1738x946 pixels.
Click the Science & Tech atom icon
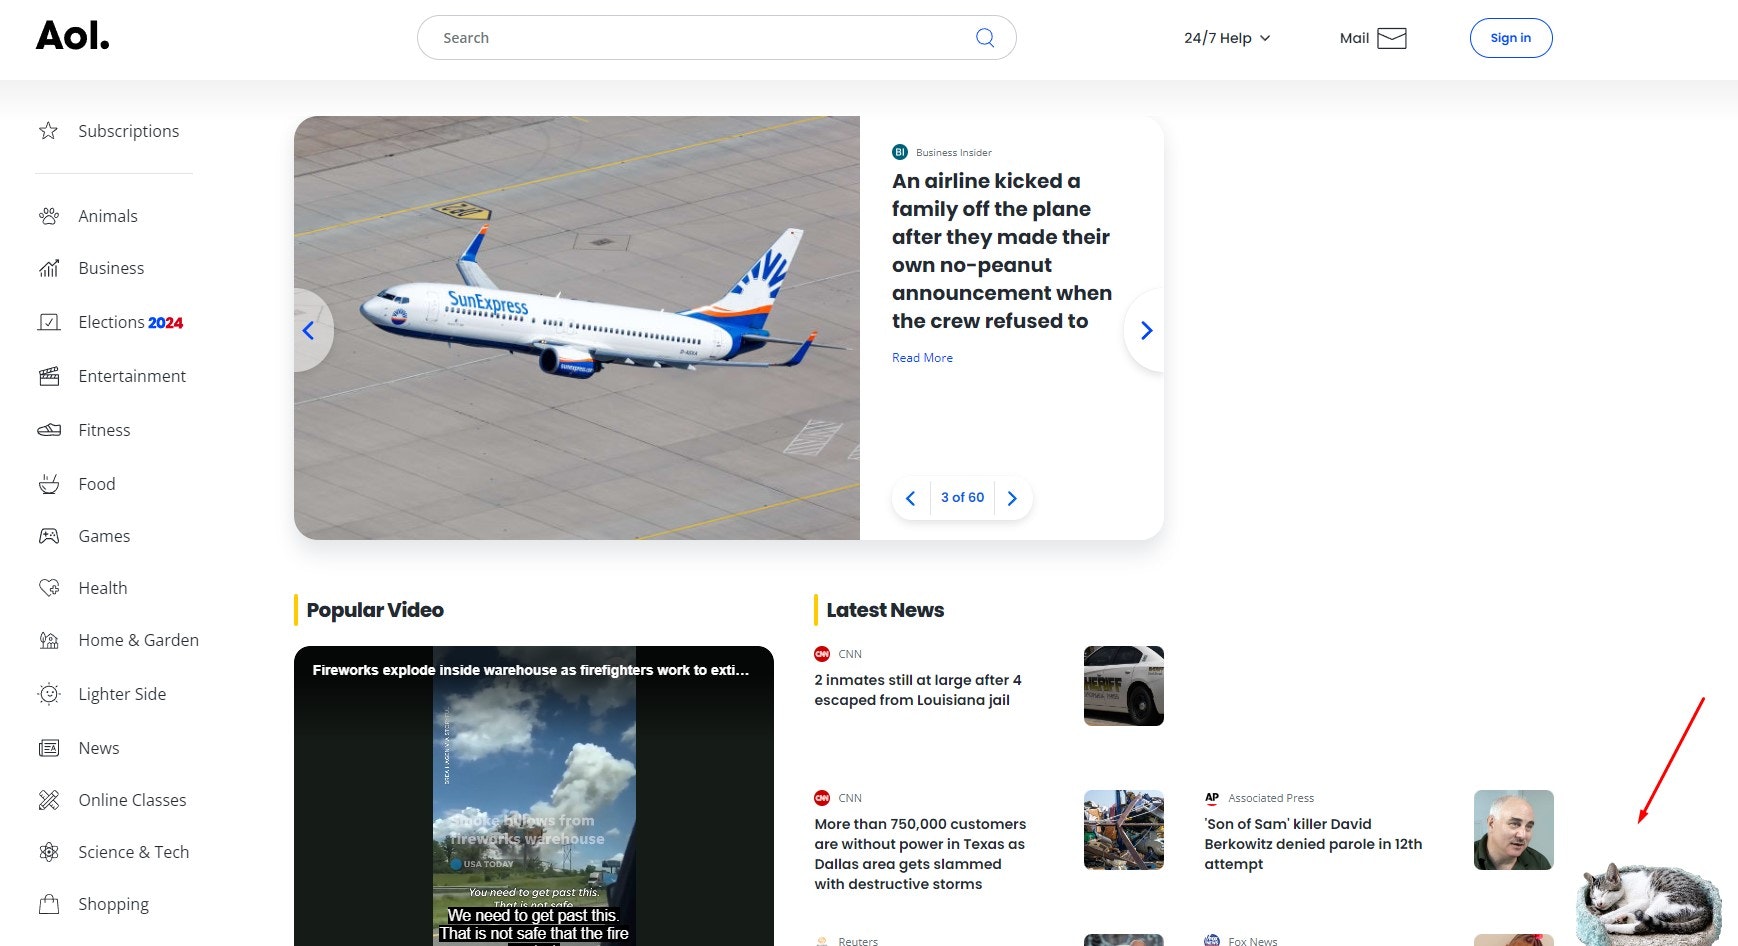[48, 852]
